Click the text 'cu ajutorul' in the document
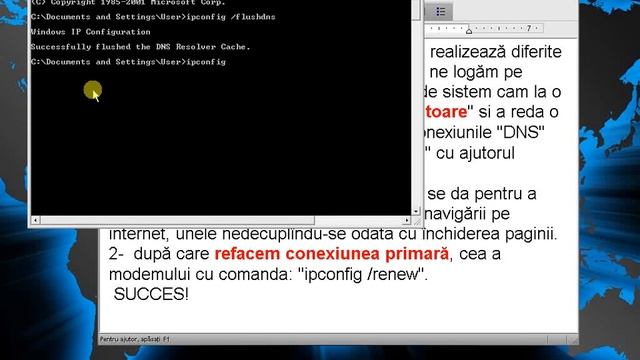This screenshot has width=640, height=360. coord(475,153)
